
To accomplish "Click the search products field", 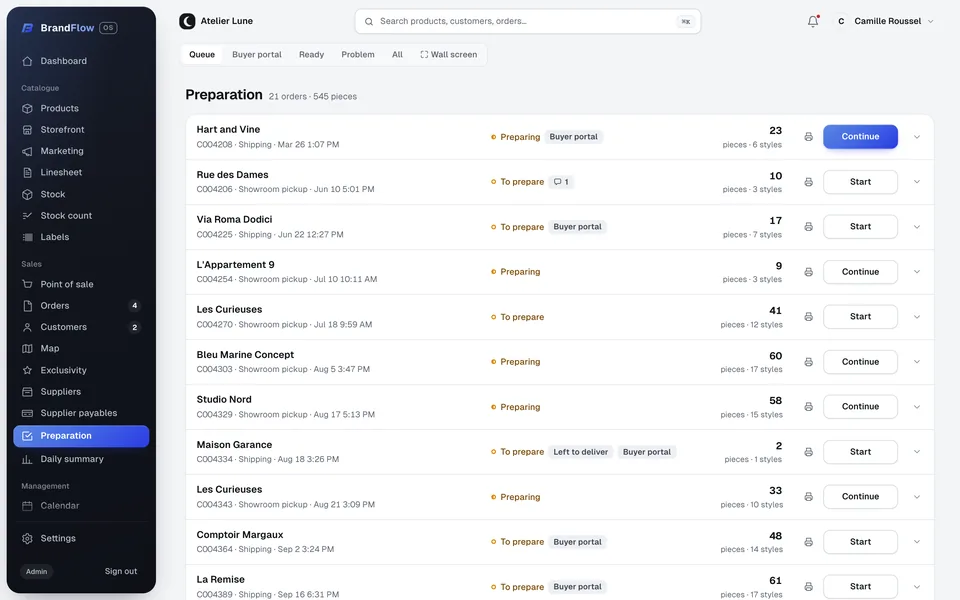I will pos(528,21).
